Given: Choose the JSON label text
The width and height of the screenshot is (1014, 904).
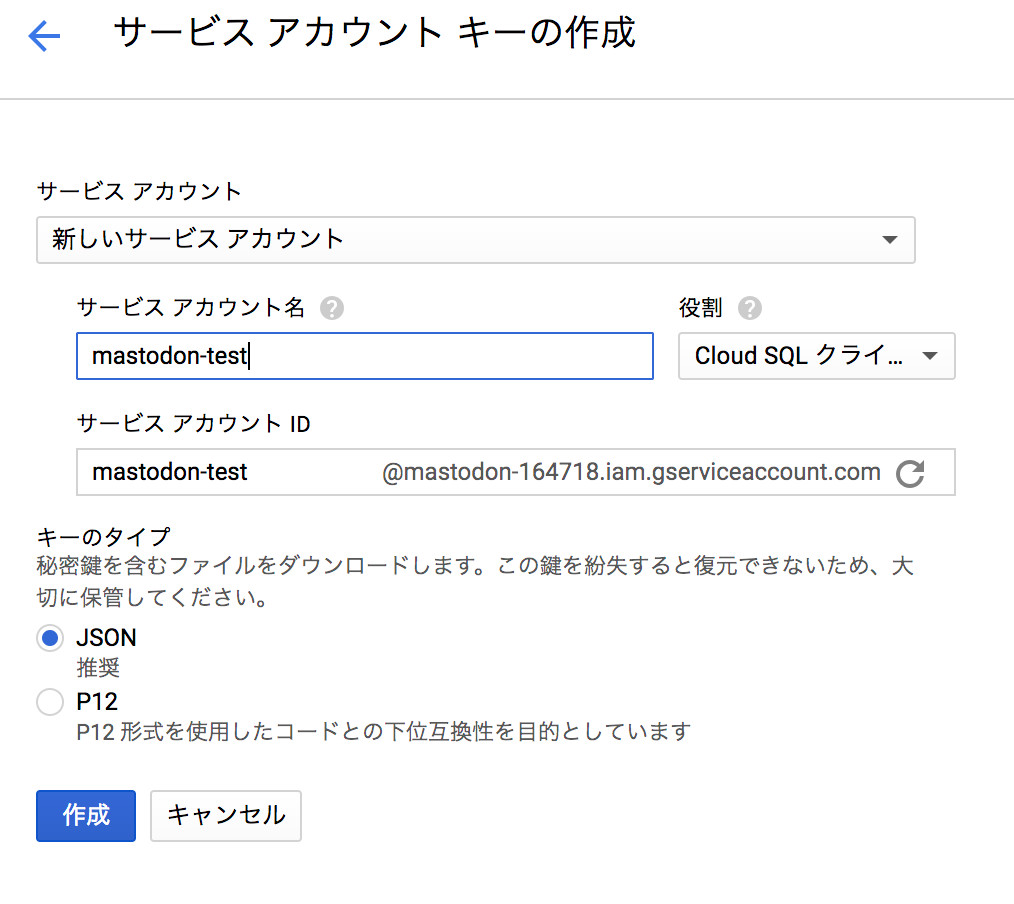Looking at the screenshot, I should [106, 638].
